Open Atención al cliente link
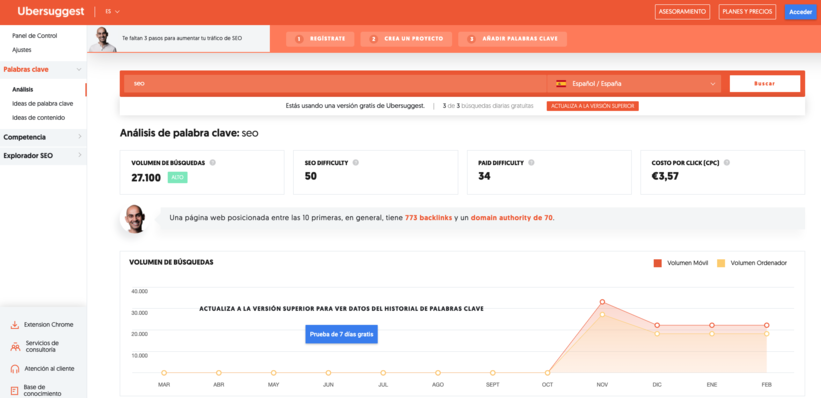 [x=49, y=369]
